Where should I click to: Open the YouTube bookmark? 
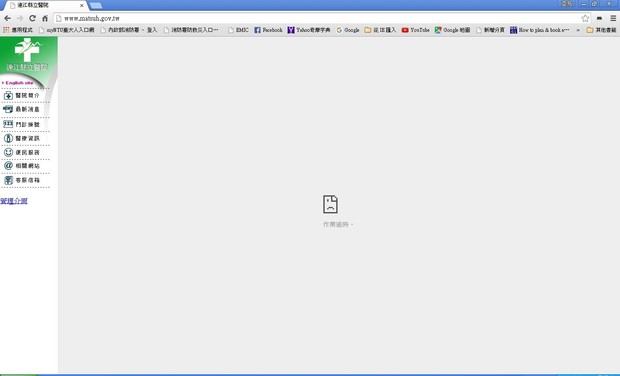(x=416, y=30)
